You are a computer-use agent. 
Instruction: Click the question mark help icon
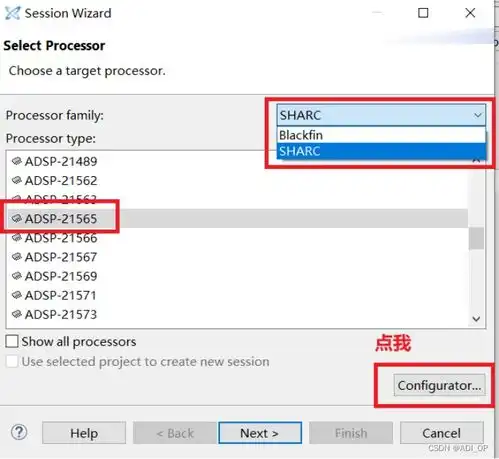point(19,432)
